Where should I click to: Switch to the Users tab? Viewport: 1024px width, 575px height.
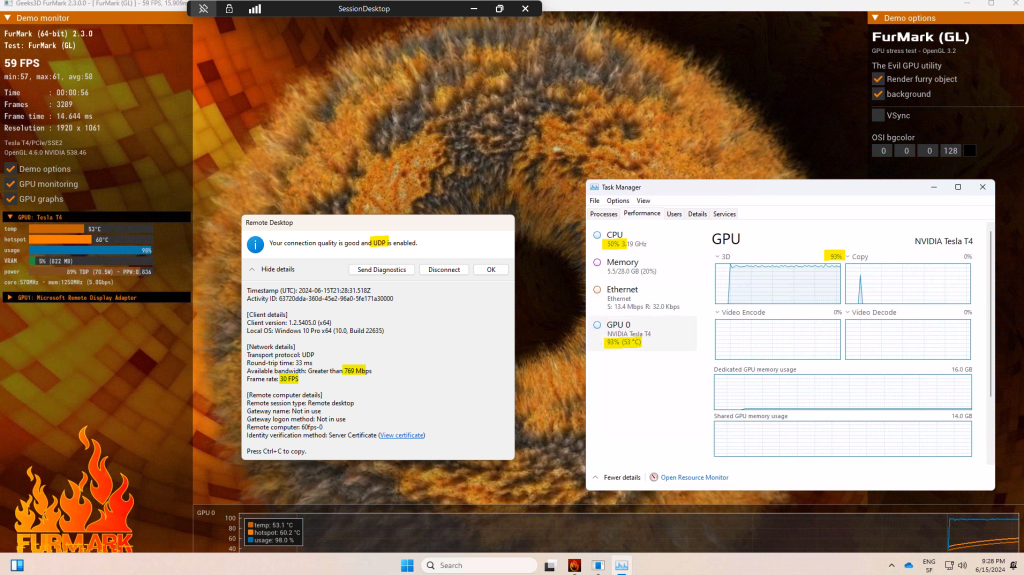(674, 214)
